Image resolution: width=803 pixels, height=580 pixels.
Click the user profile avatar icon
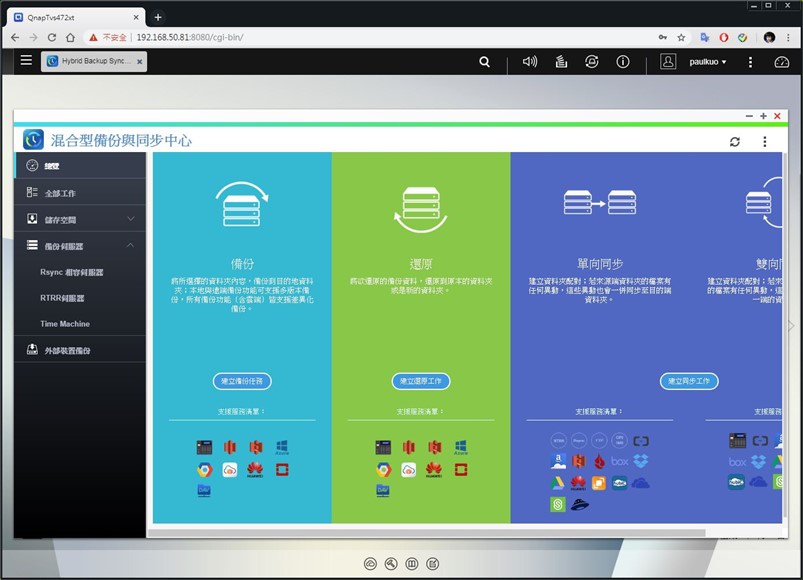668,62
